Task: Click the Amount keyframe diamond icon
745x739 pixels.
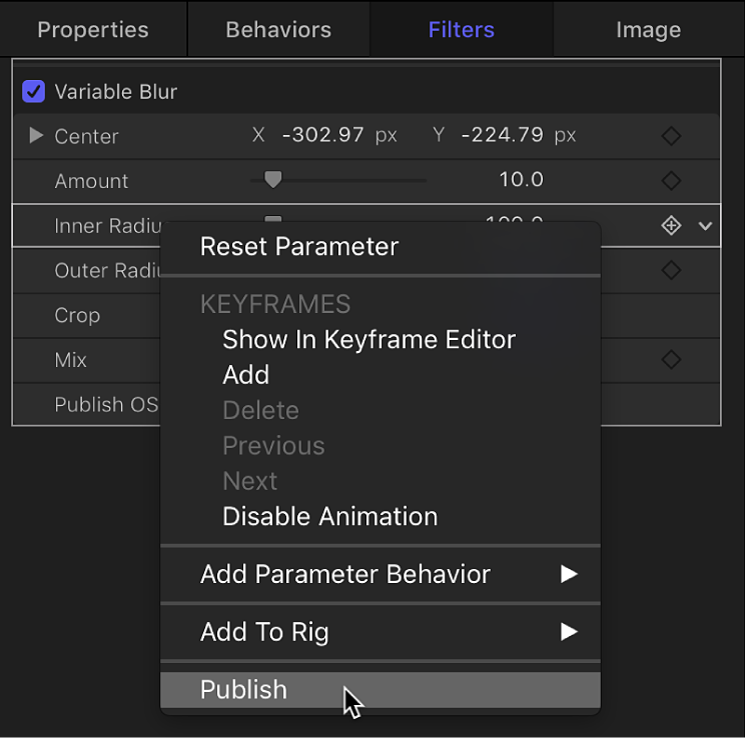Action: pos(671,181)
